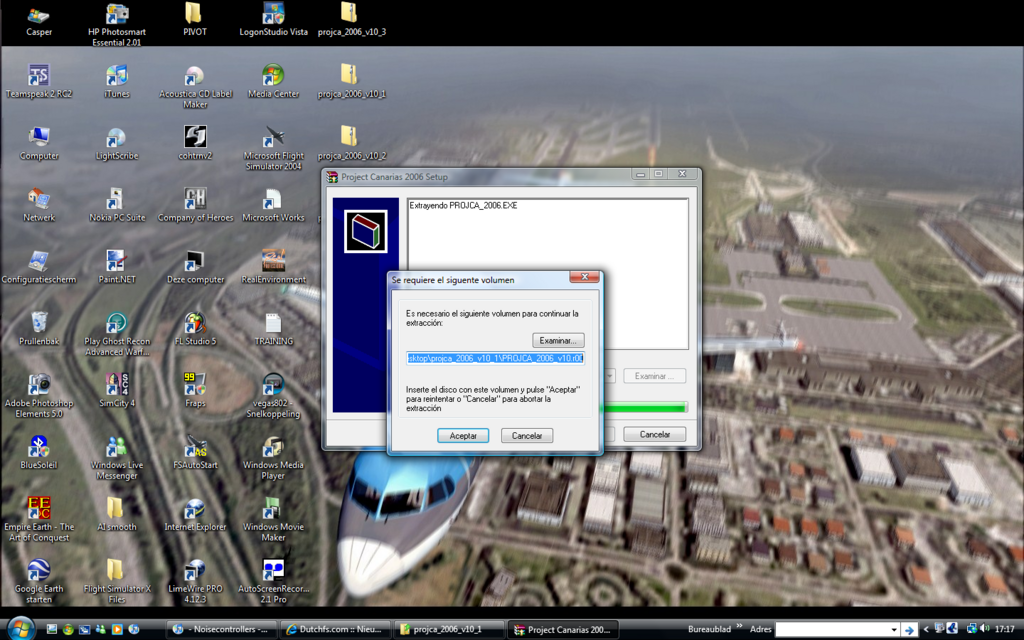Launch Acoustica CD Label Maker
The image size is (1024, 640).
pyautogui.click(x=195, y=87)
